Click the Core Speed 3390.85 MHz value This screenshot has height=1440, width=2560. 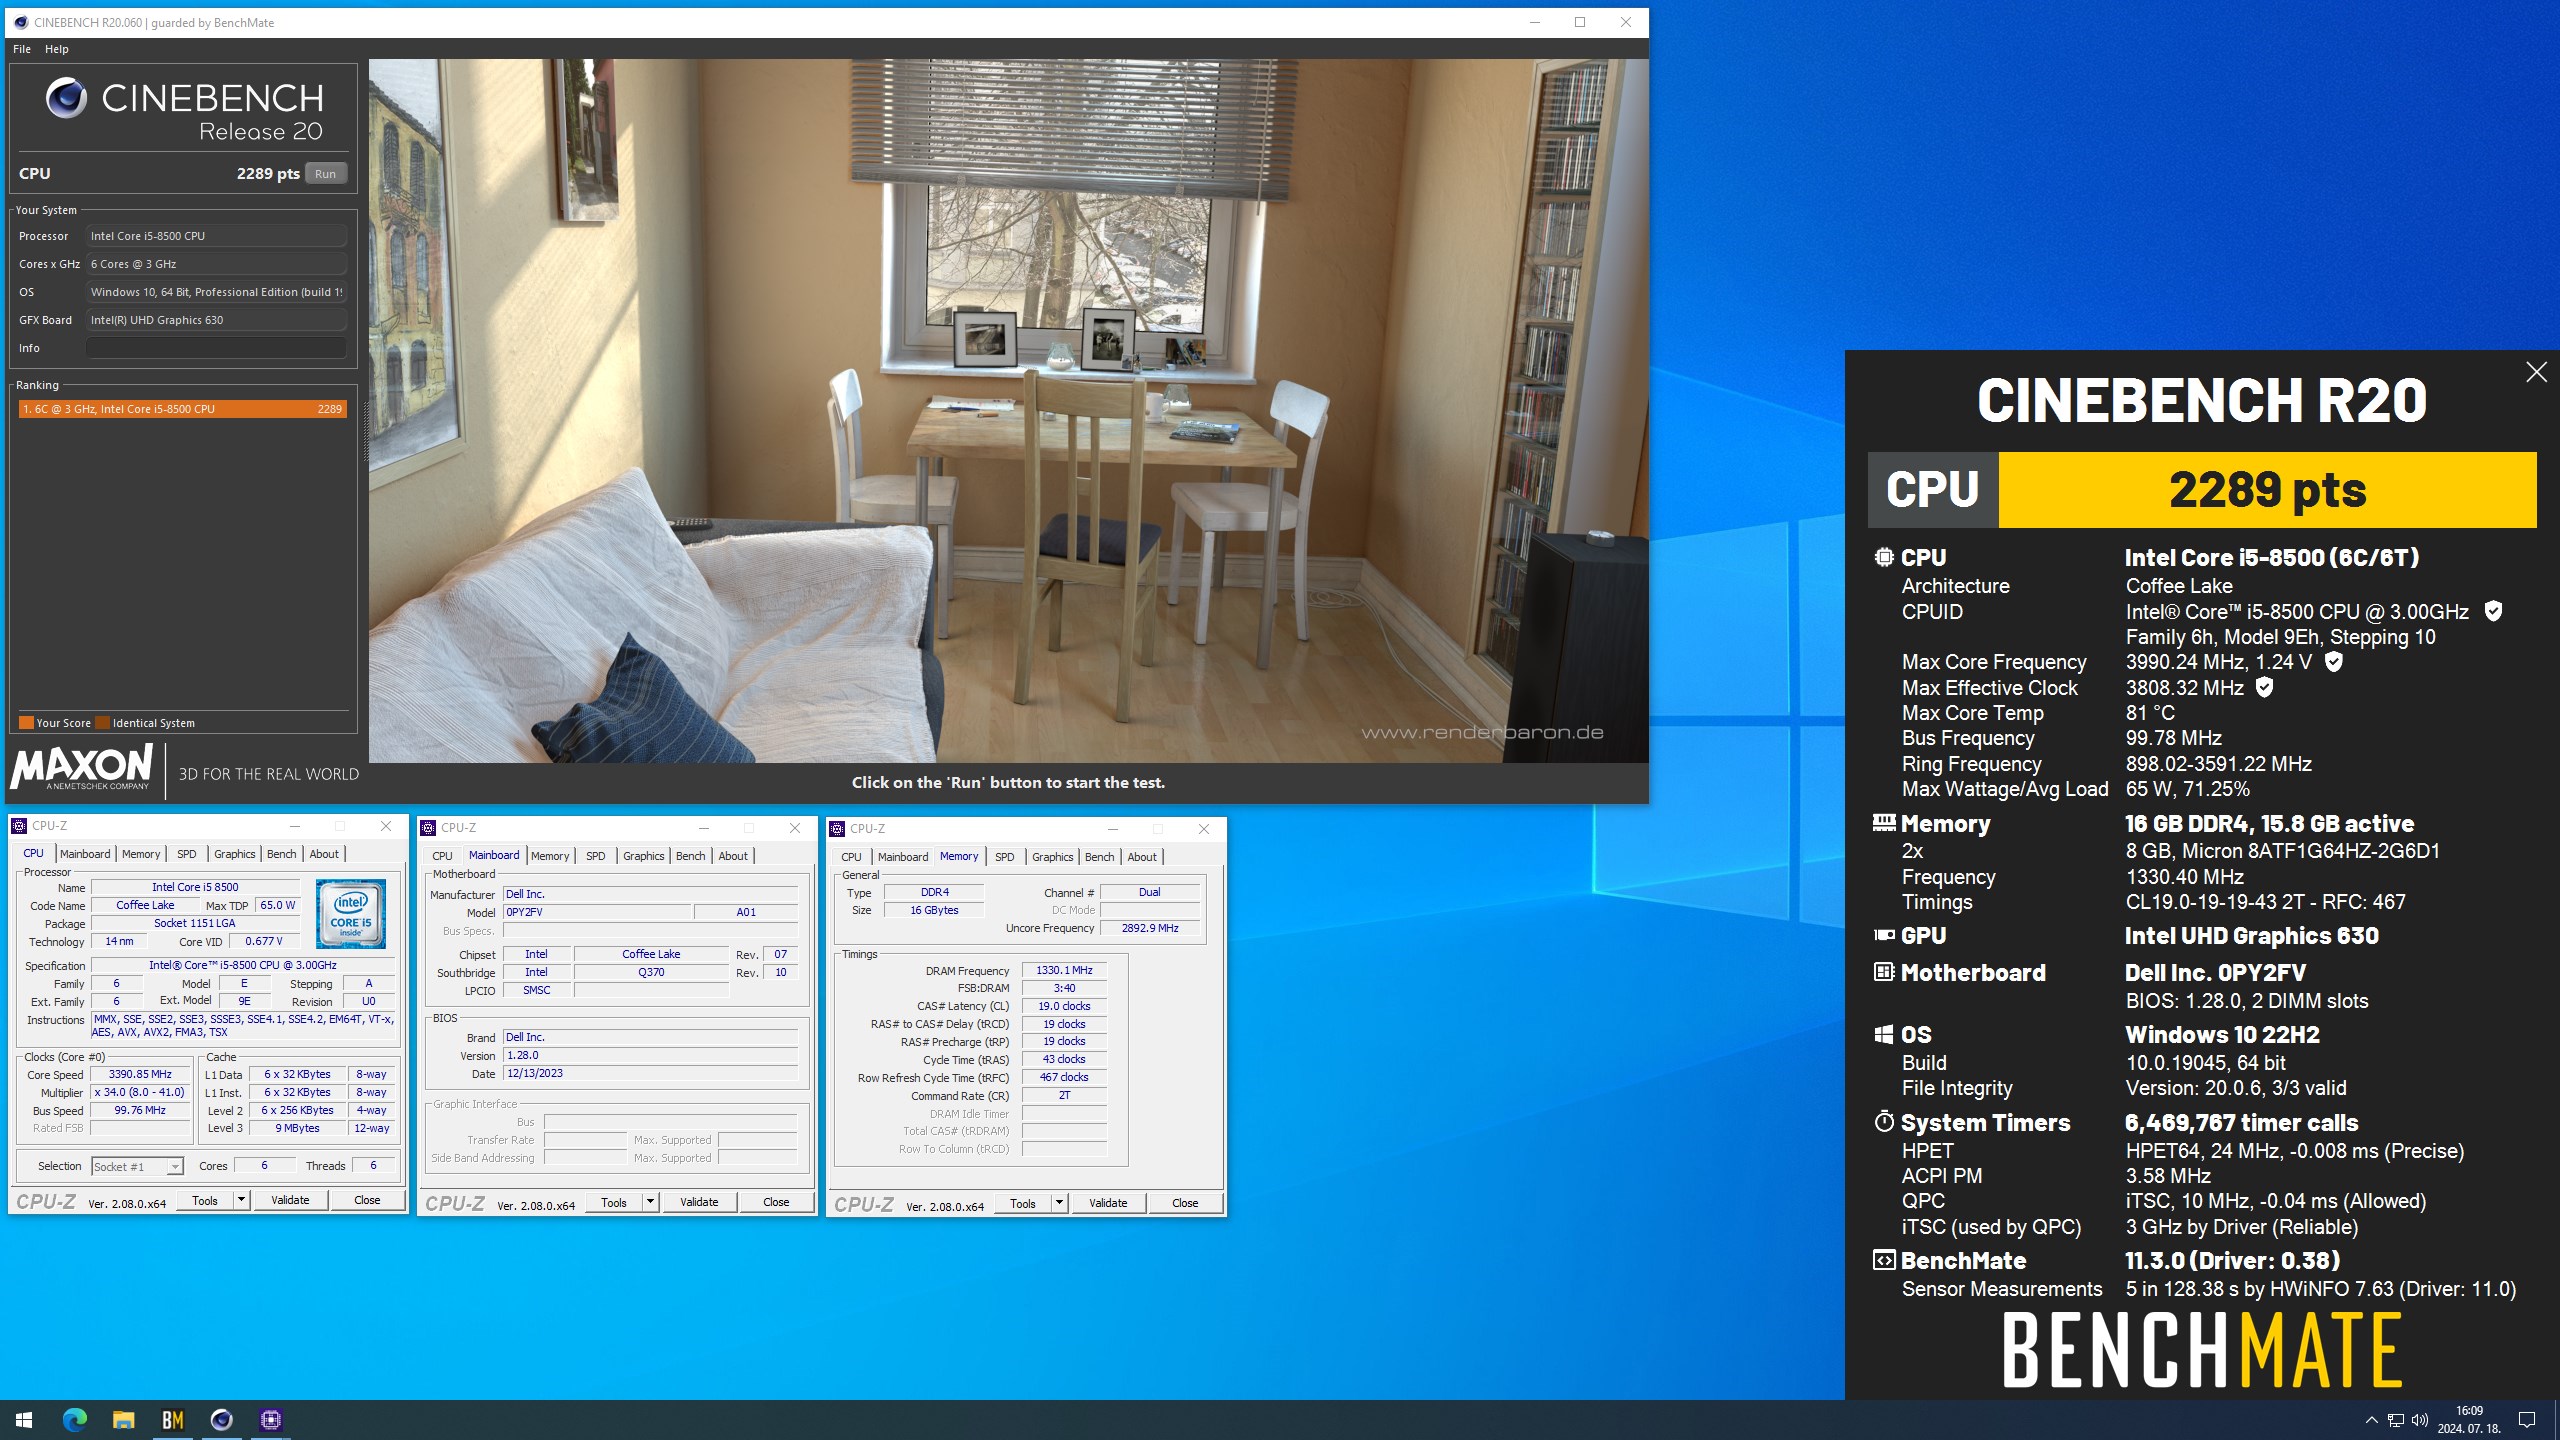[140, 1075]
